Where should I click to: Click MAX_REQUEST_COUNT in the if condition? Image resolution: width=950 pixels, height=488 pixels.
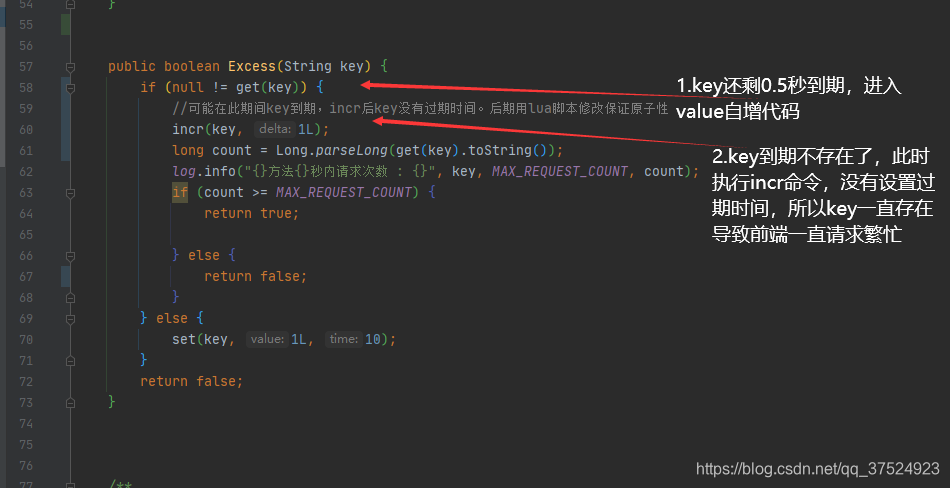(344, 192)
